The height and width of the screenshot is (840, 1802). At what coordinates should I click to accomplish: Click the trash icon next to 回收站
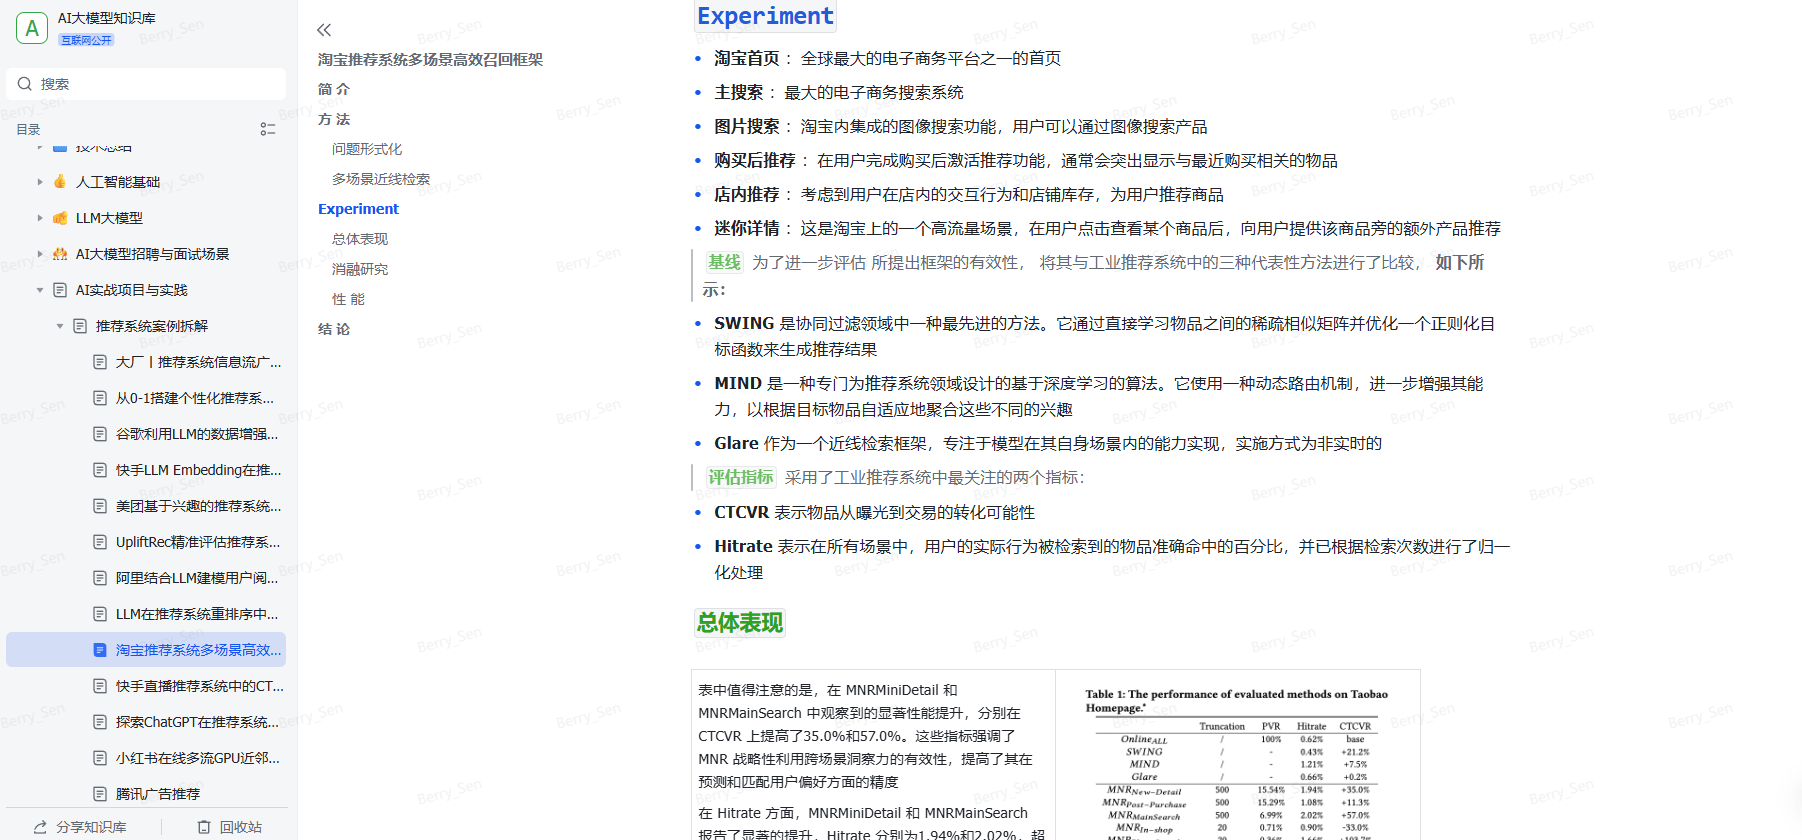pyautogui.click(x=204, y=827)
